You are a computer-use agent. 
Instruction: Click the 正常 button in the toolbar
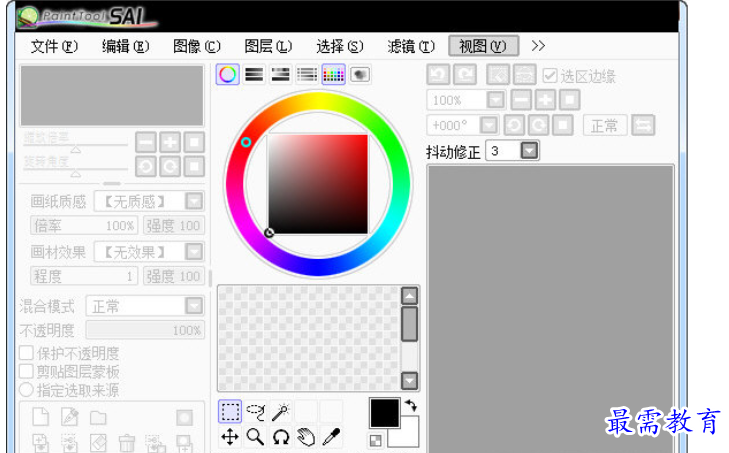tap(605, 125)
